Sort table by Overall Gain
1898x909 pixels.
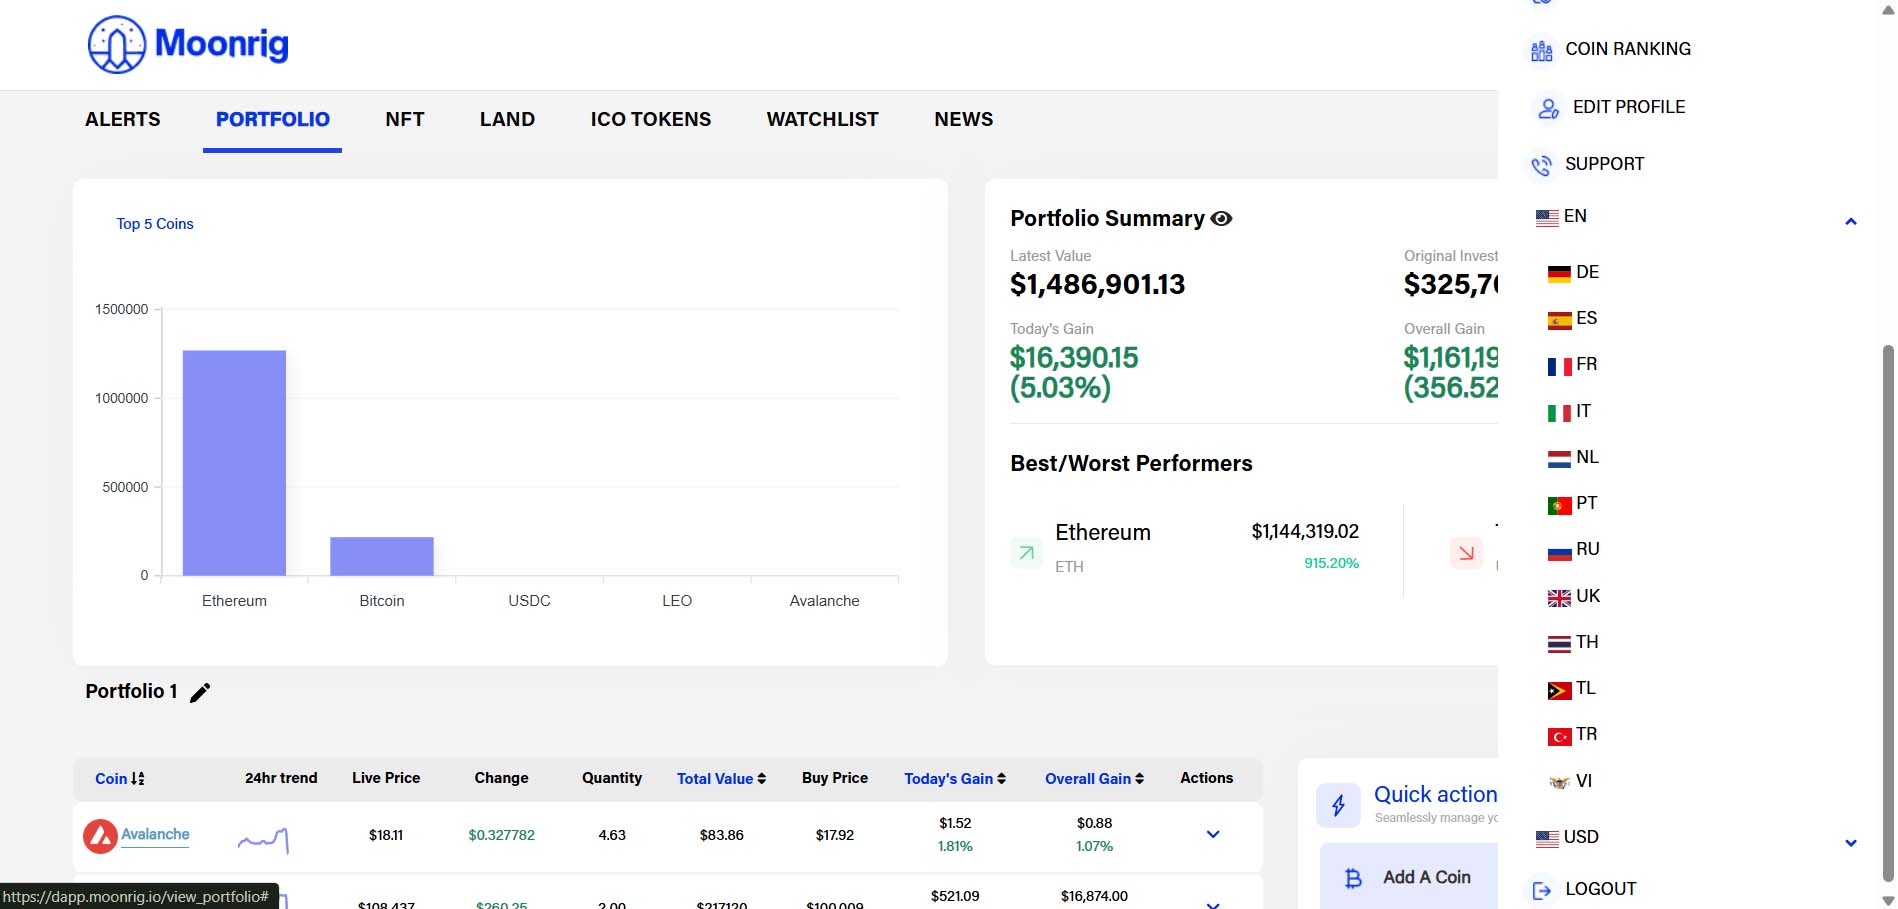pyautogui.click(x=1094, y=779)
